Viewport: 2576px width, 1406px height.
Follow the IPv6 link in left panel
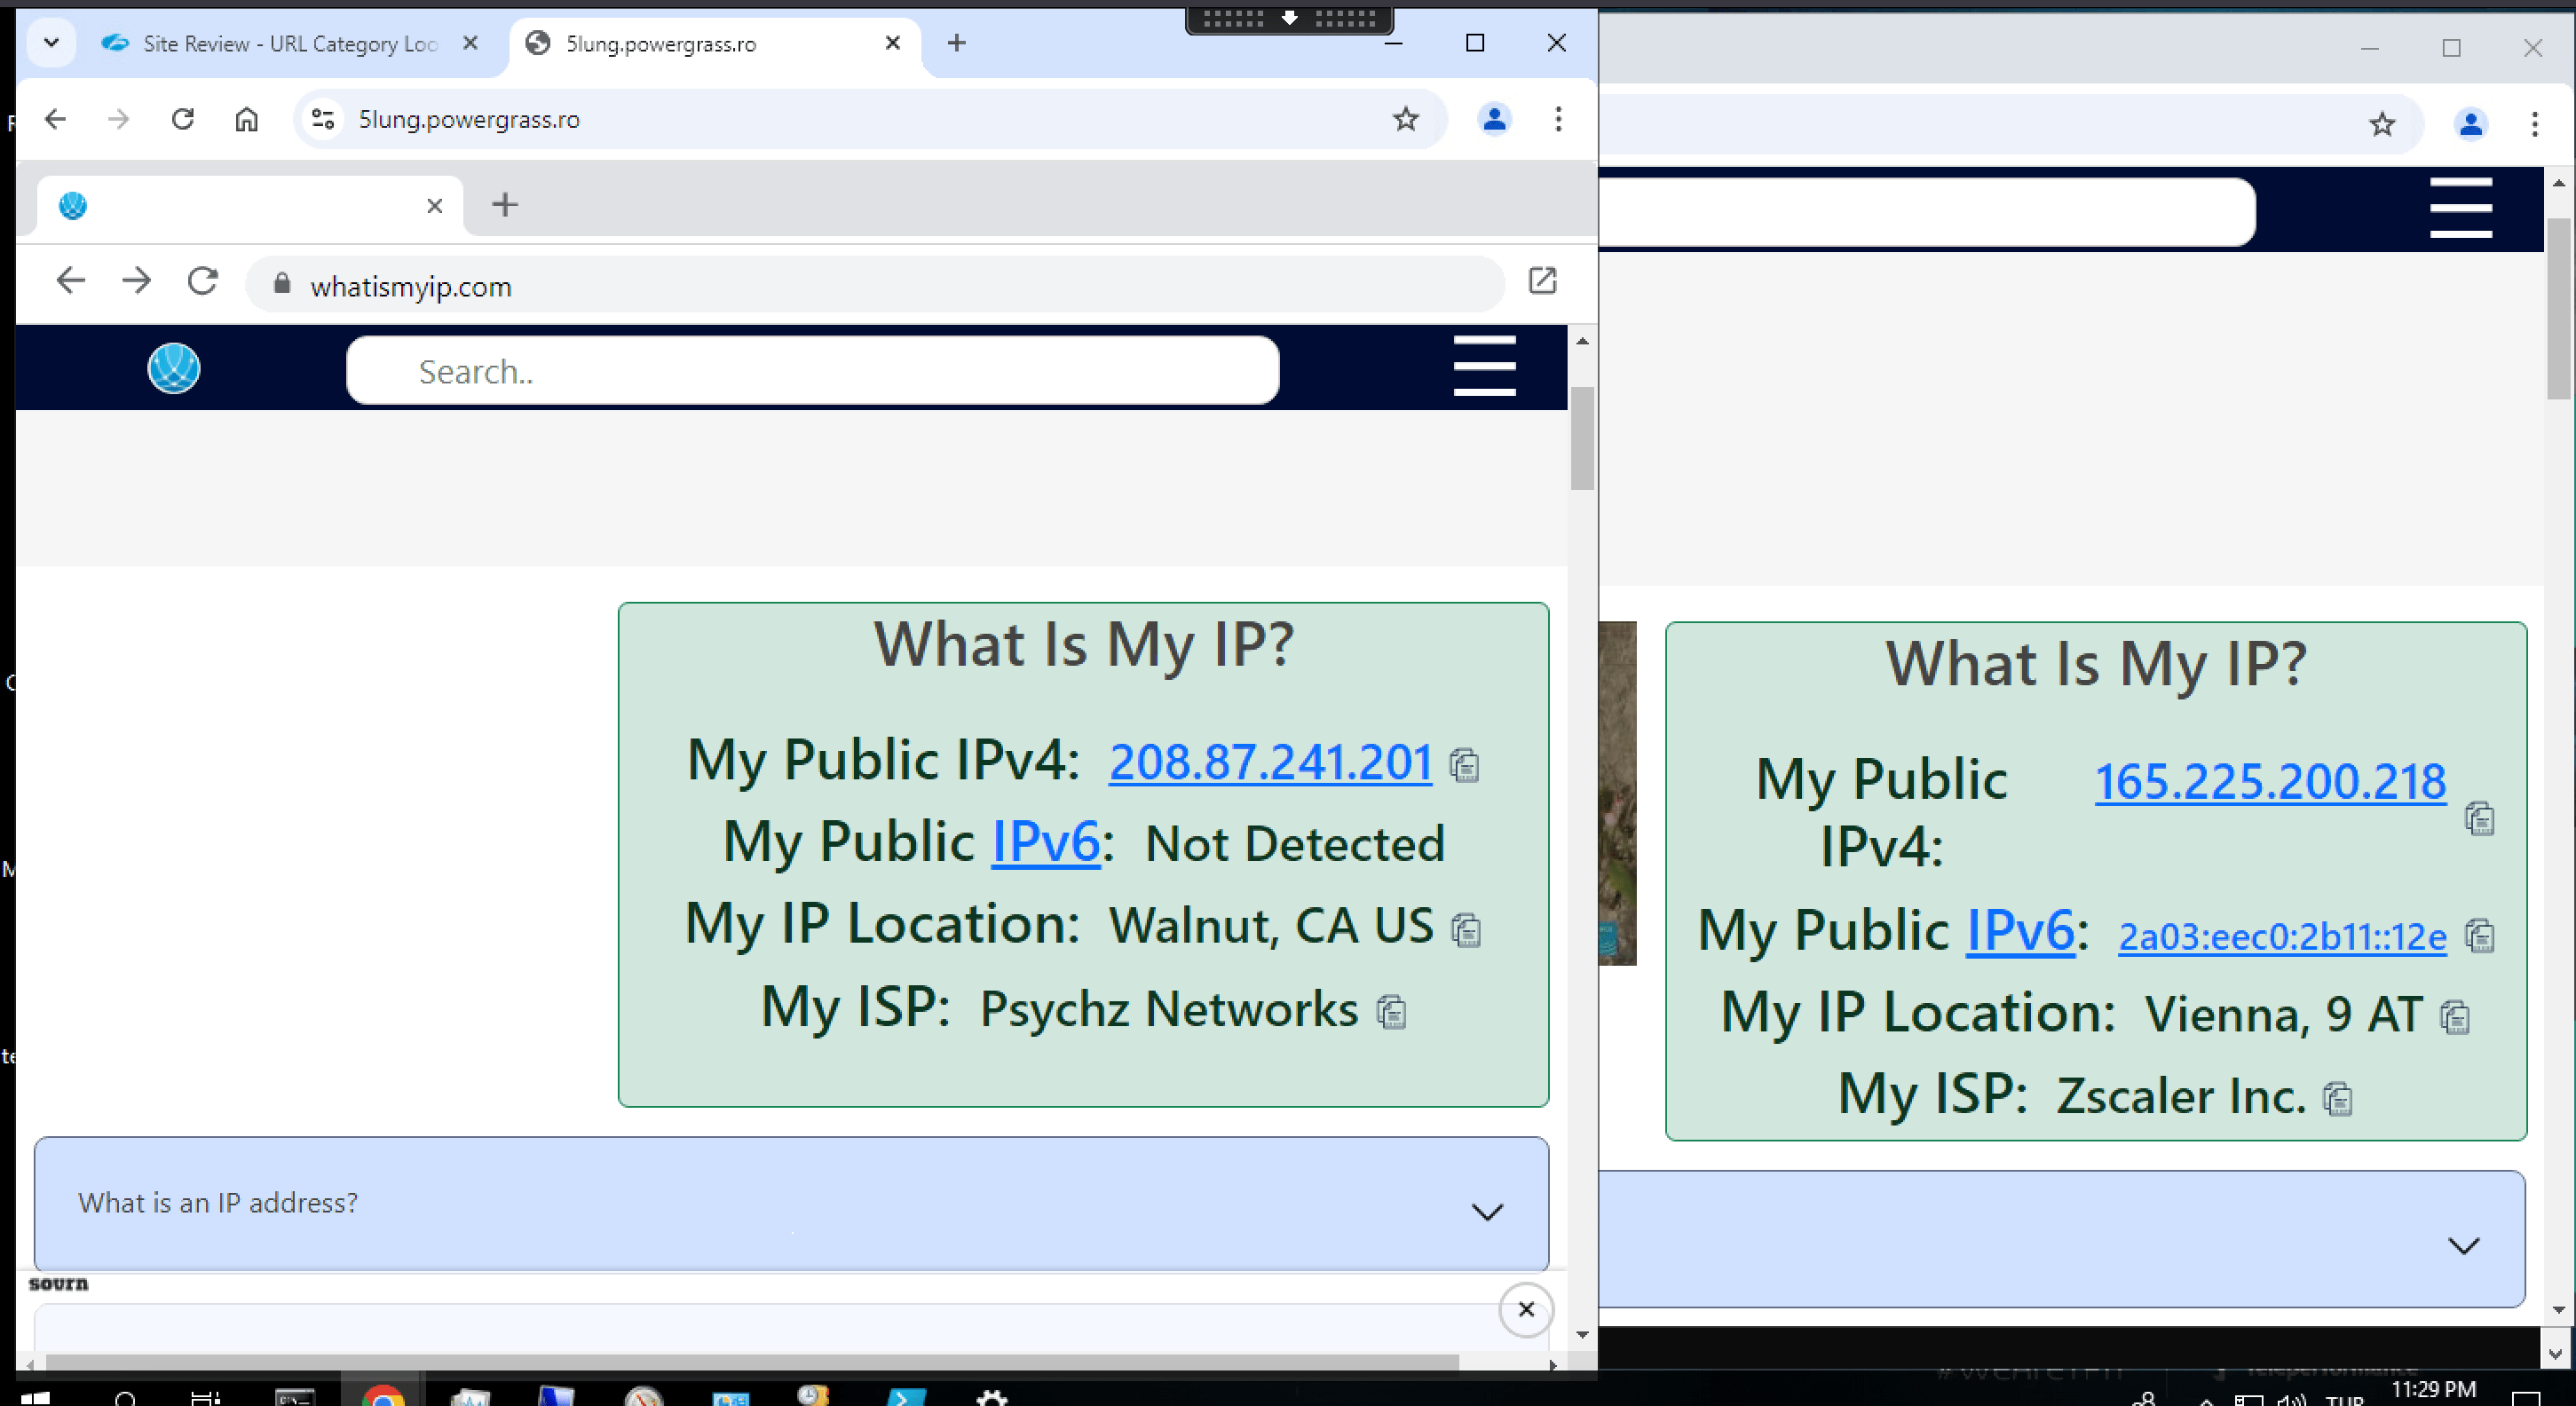(1045, 842)
